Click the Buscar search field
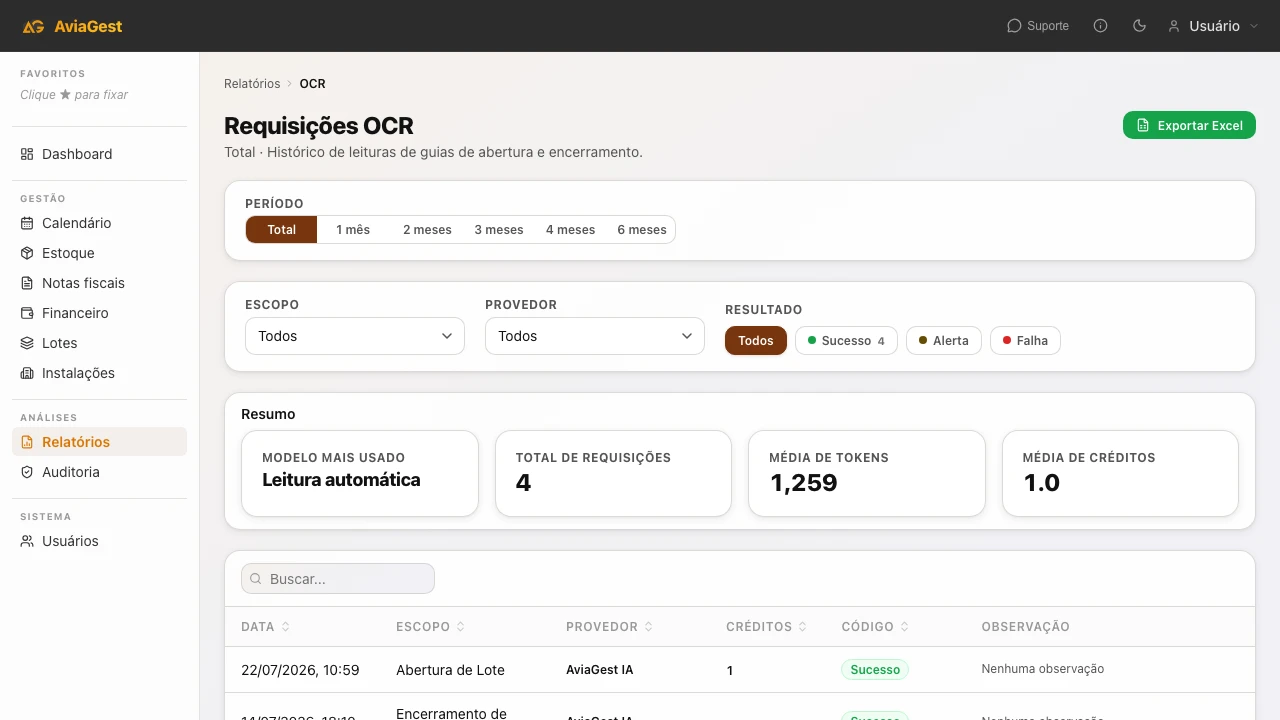The image size is (1280, 720). pyautogui.click(x=338, y=579)
